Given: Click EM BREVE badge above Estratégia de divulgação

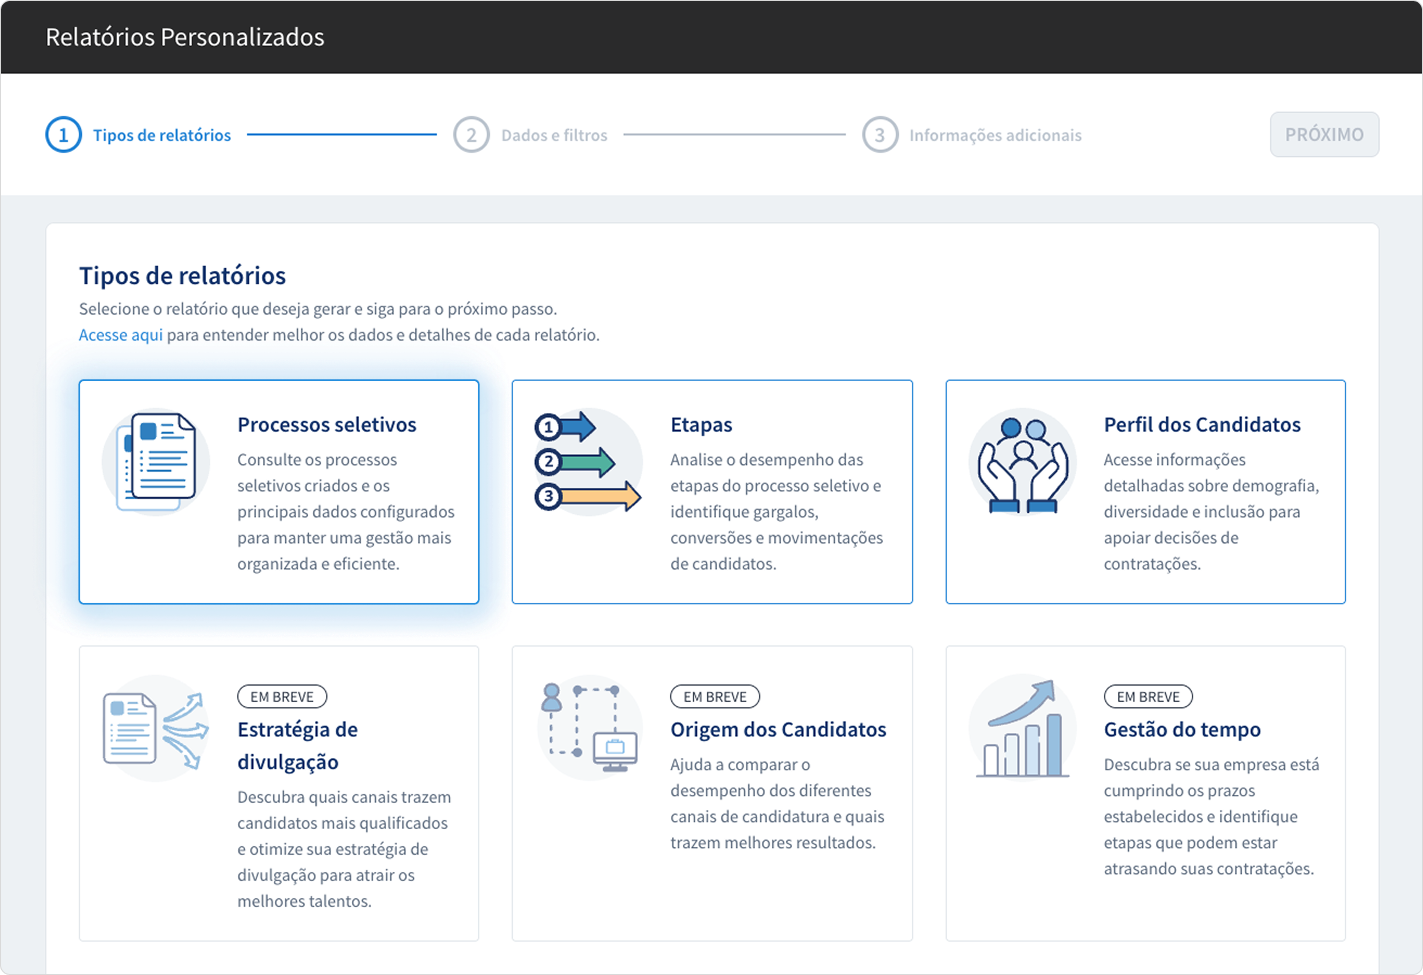Looking at the screenshot, I should click(x=282, y=697).
